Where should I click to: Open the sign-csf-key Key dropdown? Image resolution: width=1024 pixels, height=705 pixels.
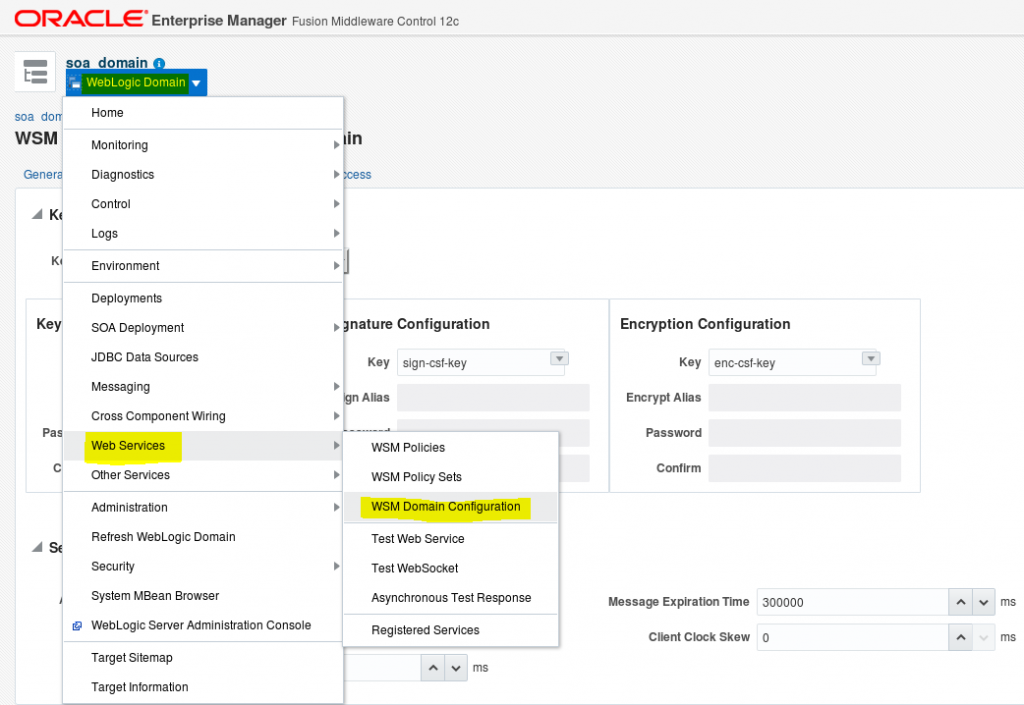tap(559, 358)
